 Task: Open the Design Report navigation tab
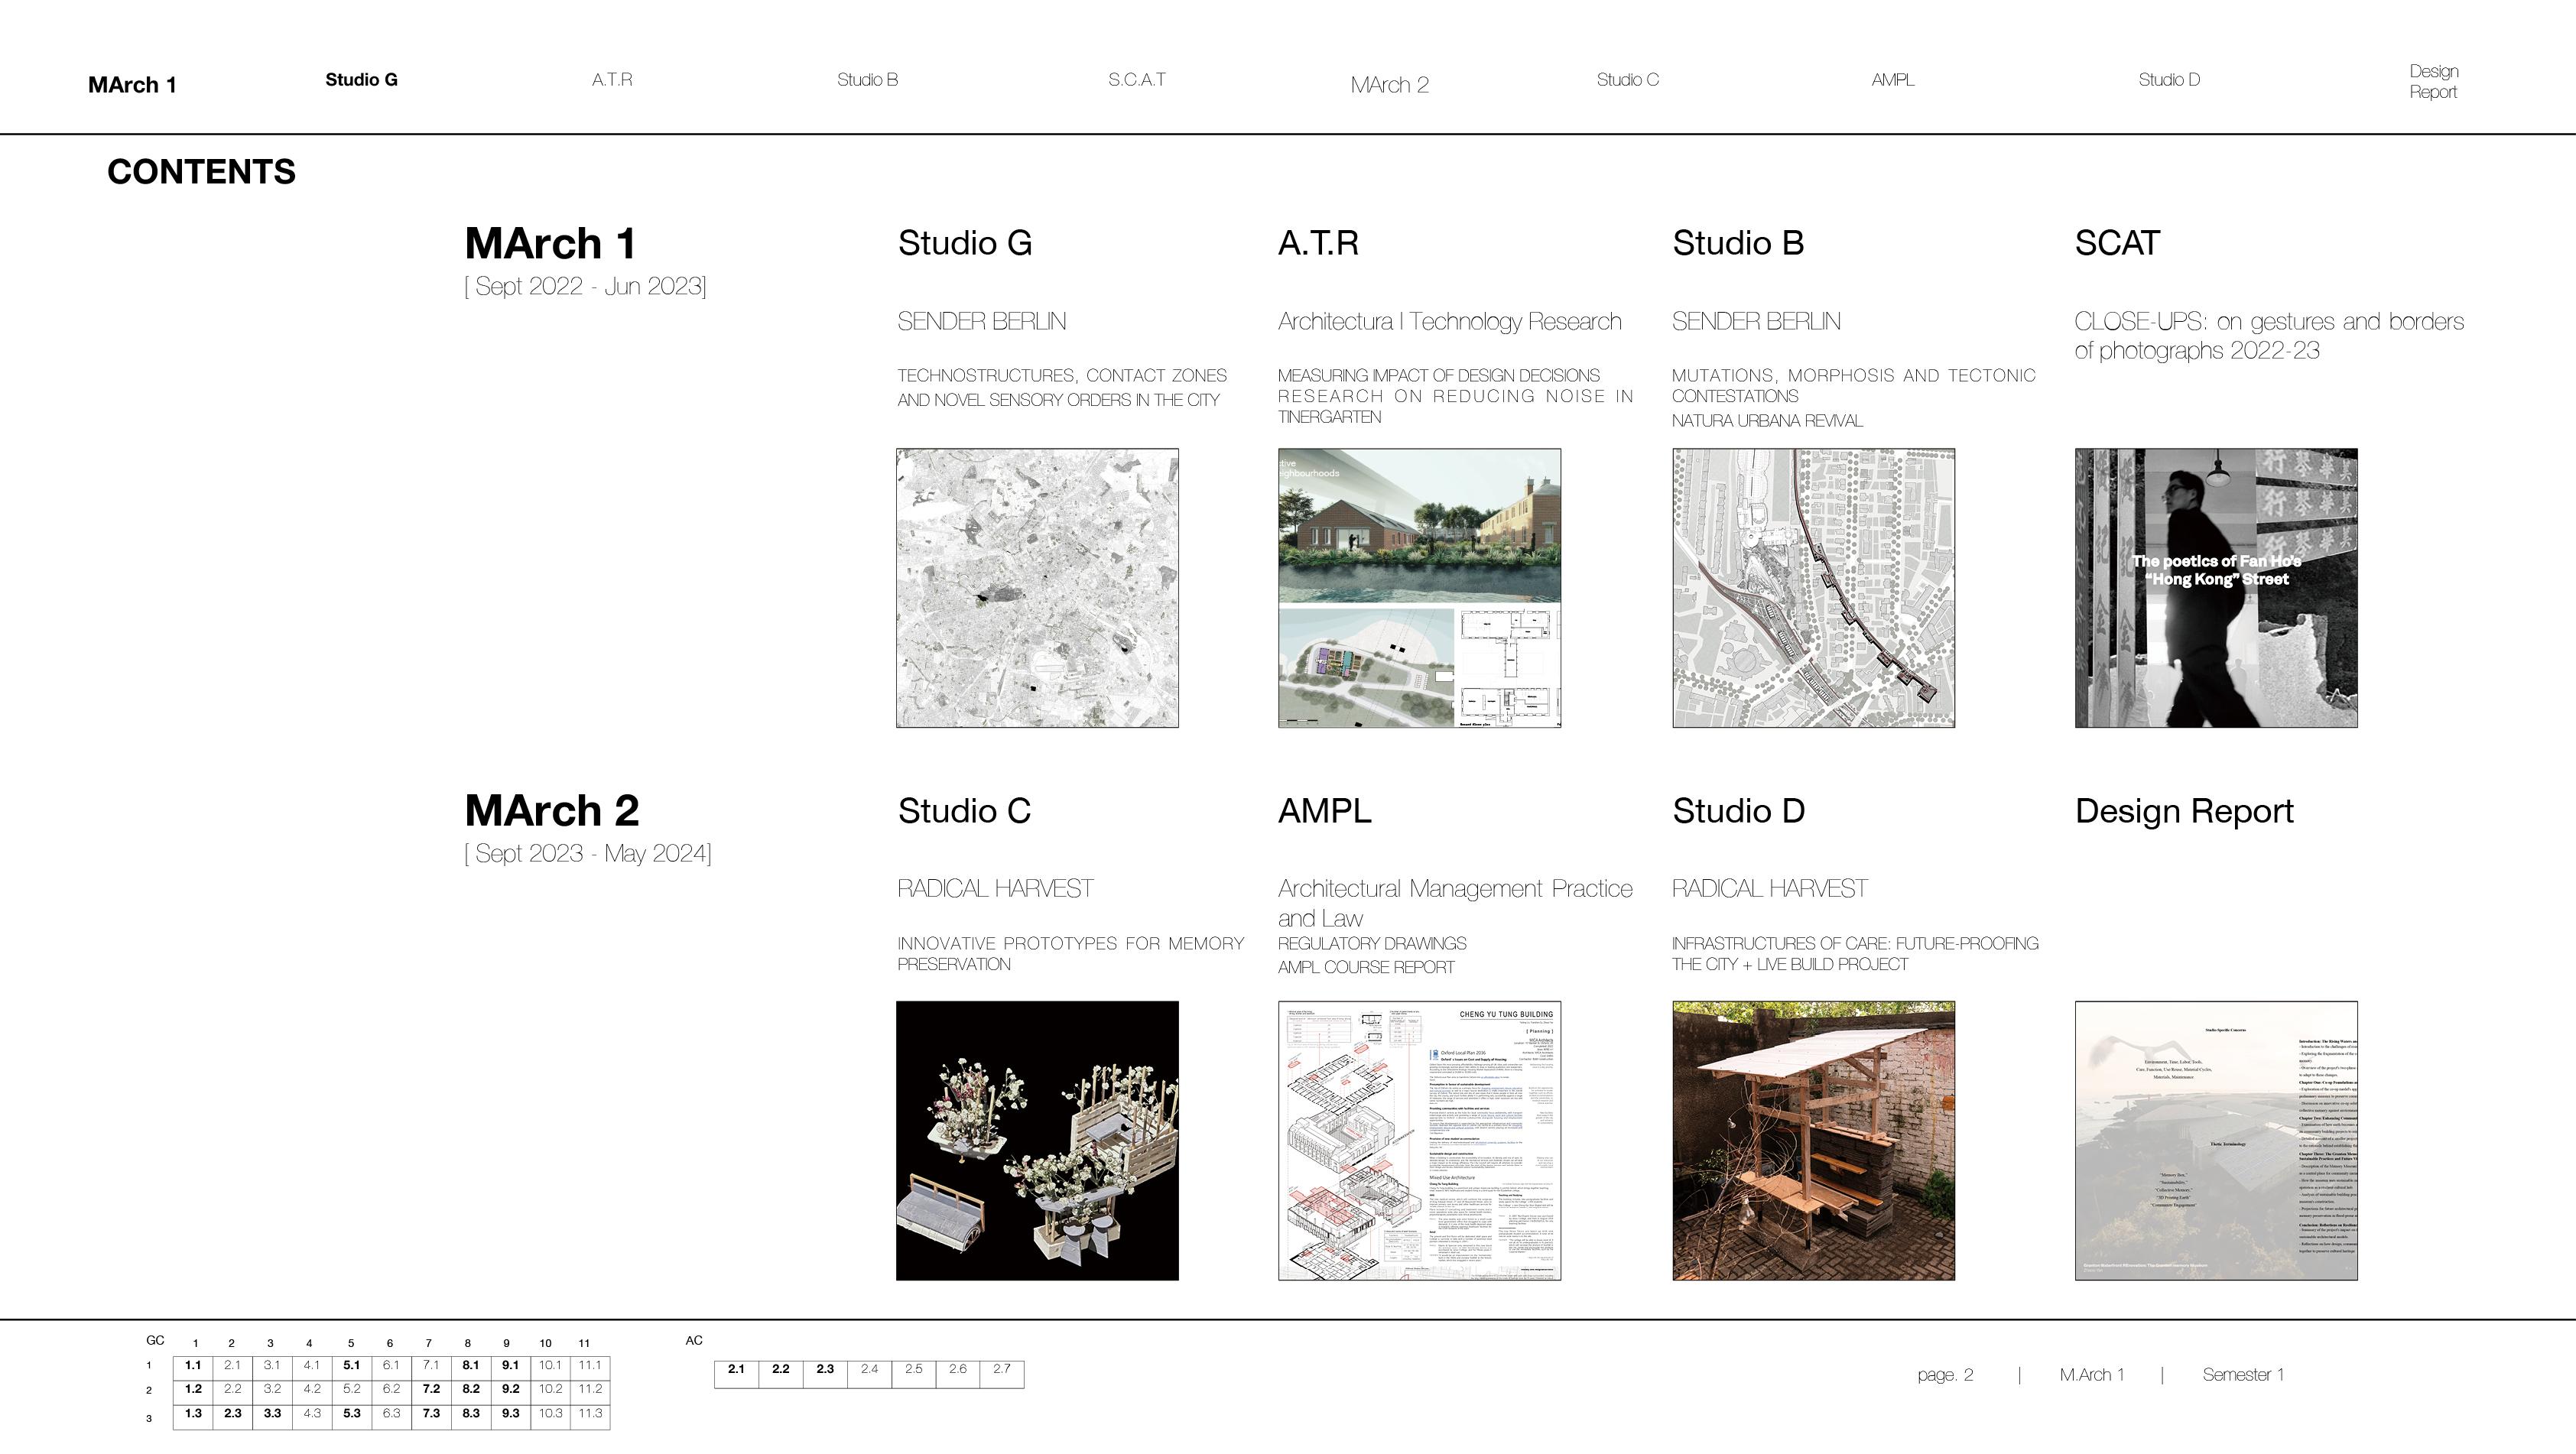click(2433, 81)
